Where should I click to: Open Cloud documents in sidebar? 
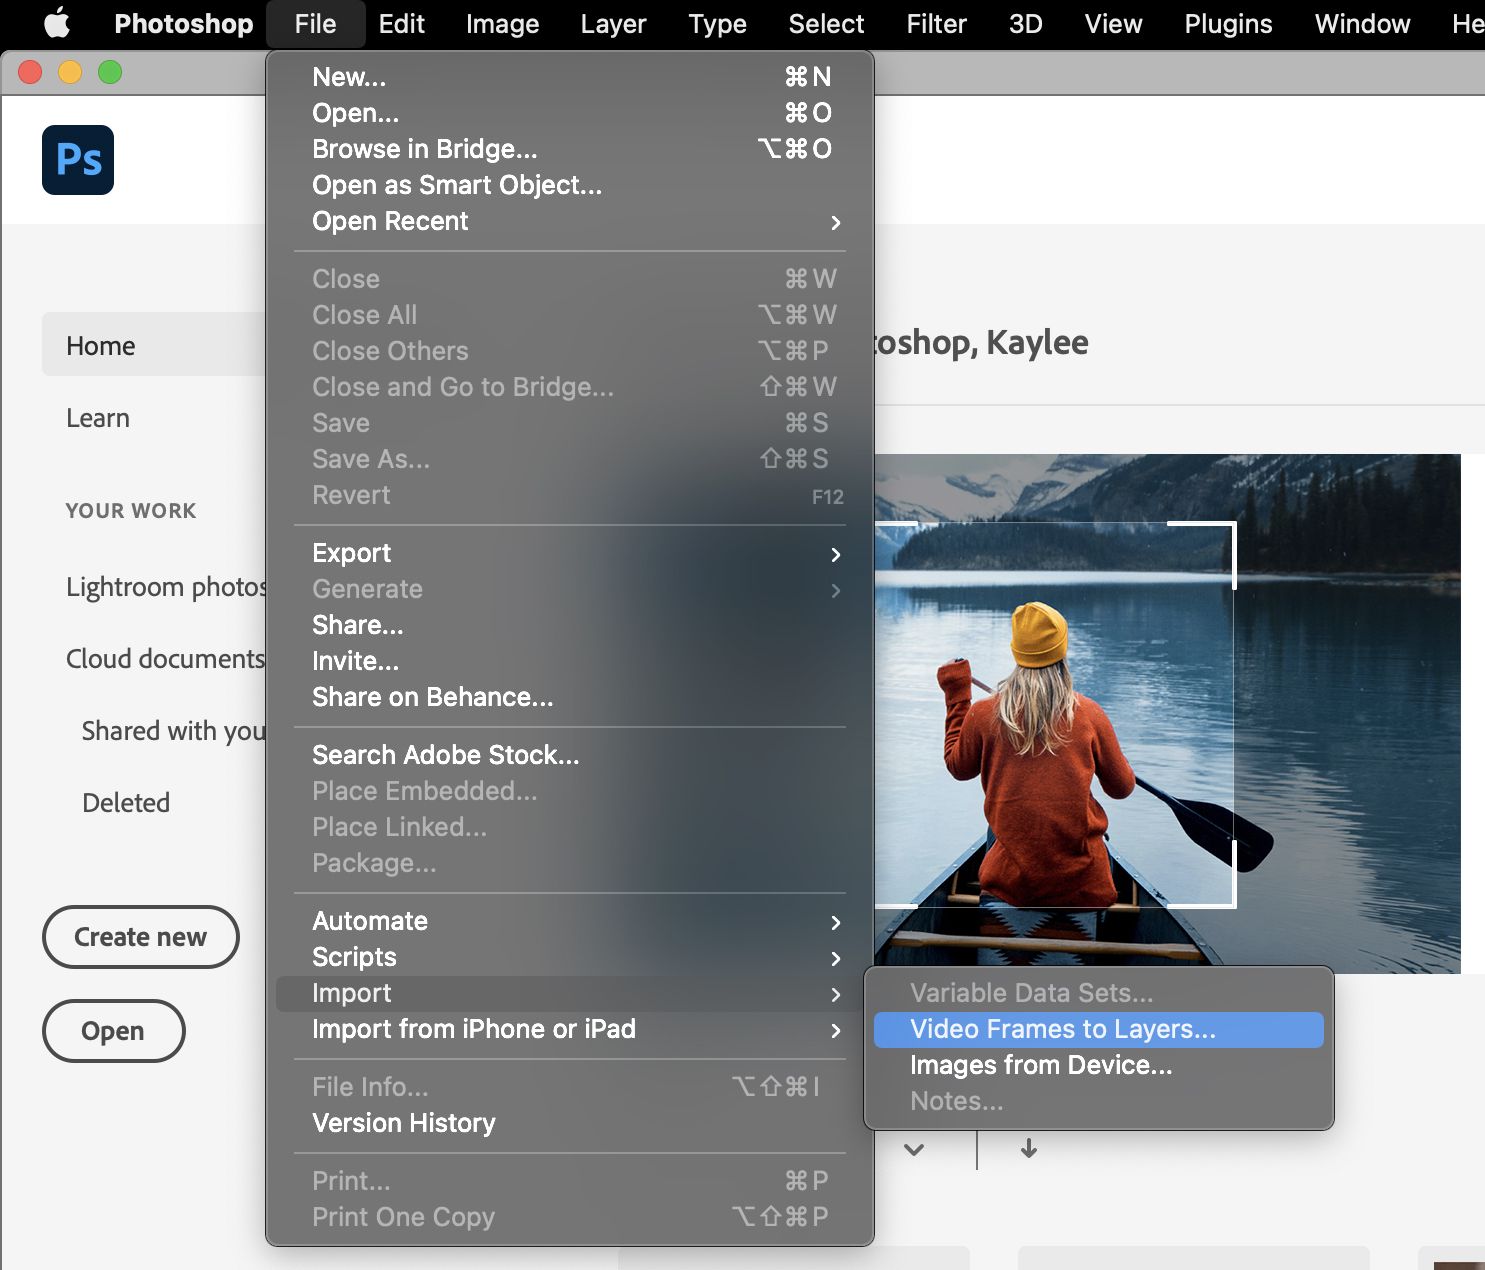[x=166, y=659]
